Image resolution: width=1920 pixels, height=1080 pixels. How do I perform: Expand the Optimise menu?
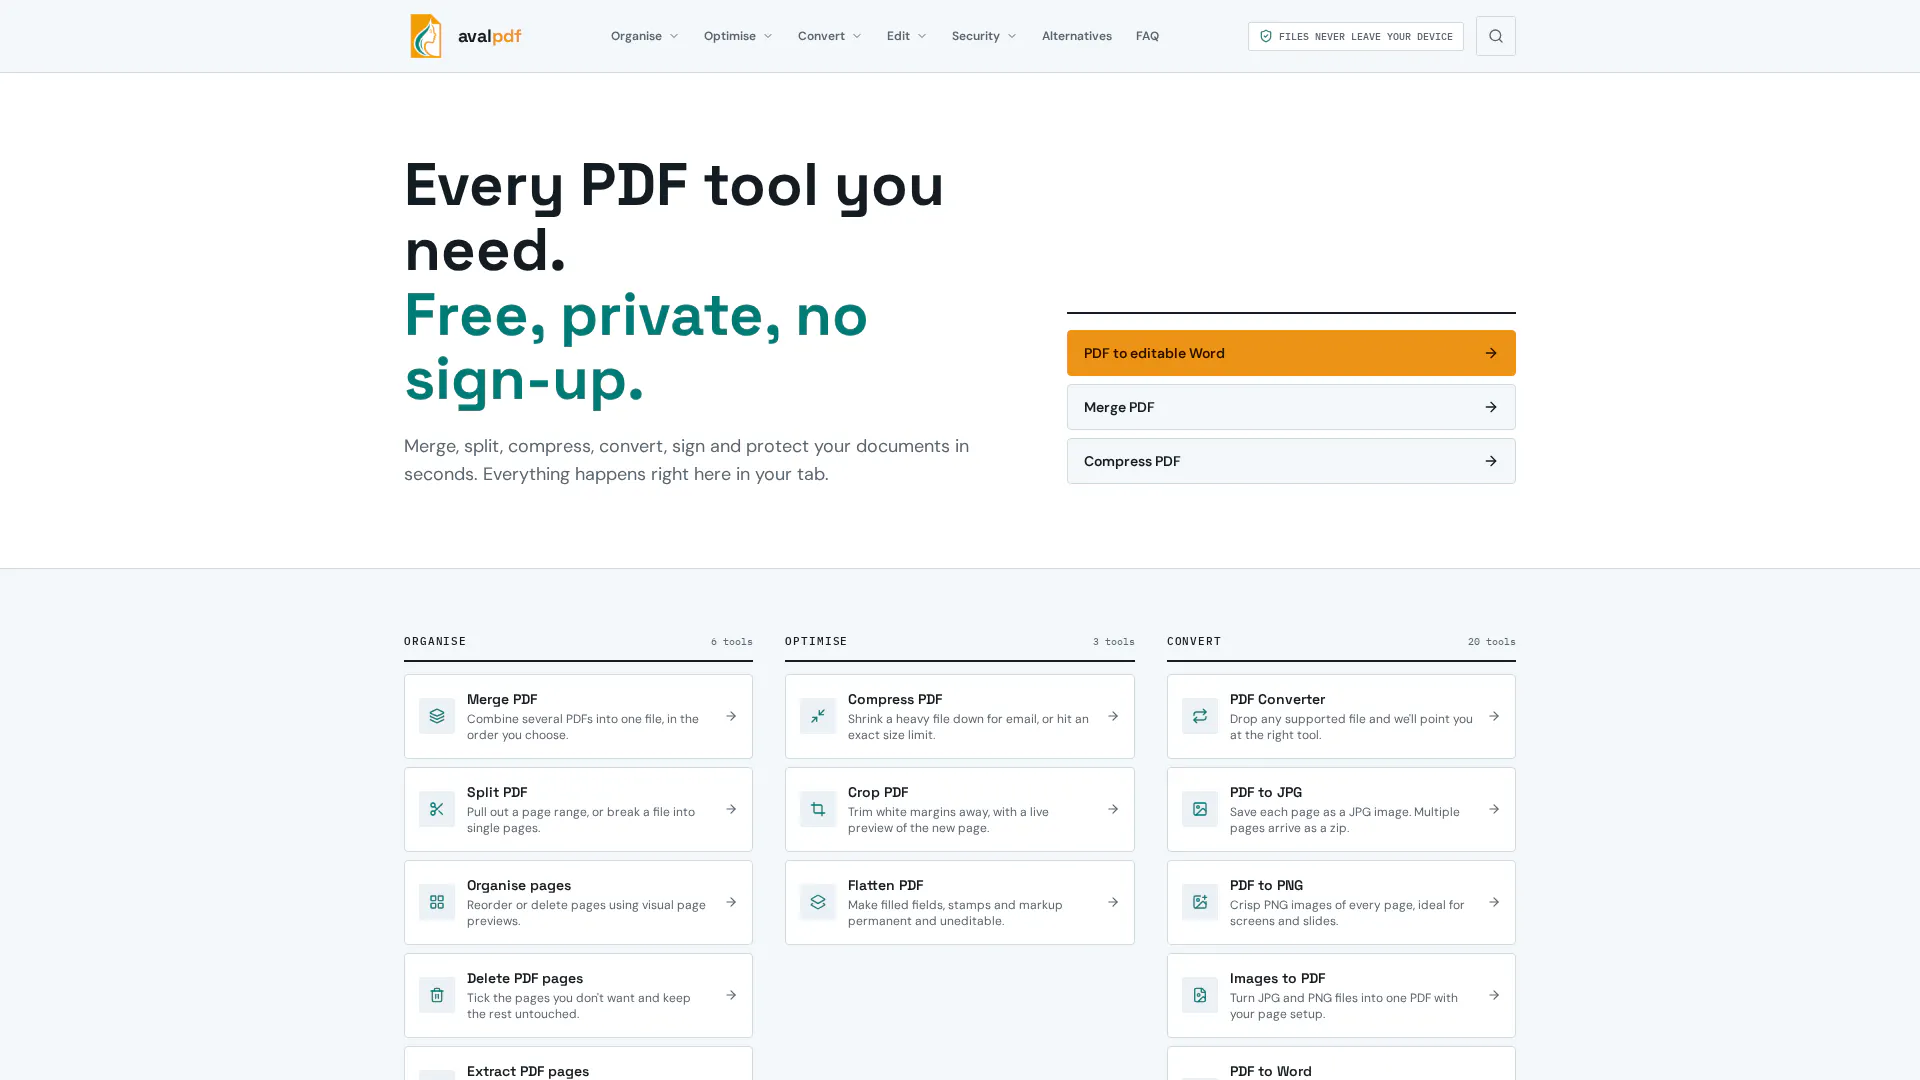click(x=738, y=36)
